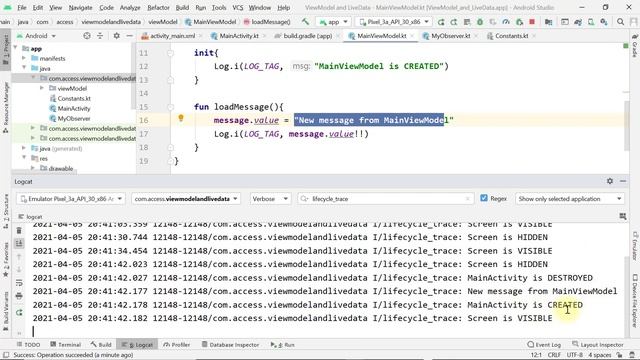
Task: Toggle the Structure side tool window
Action: (6, 211)
